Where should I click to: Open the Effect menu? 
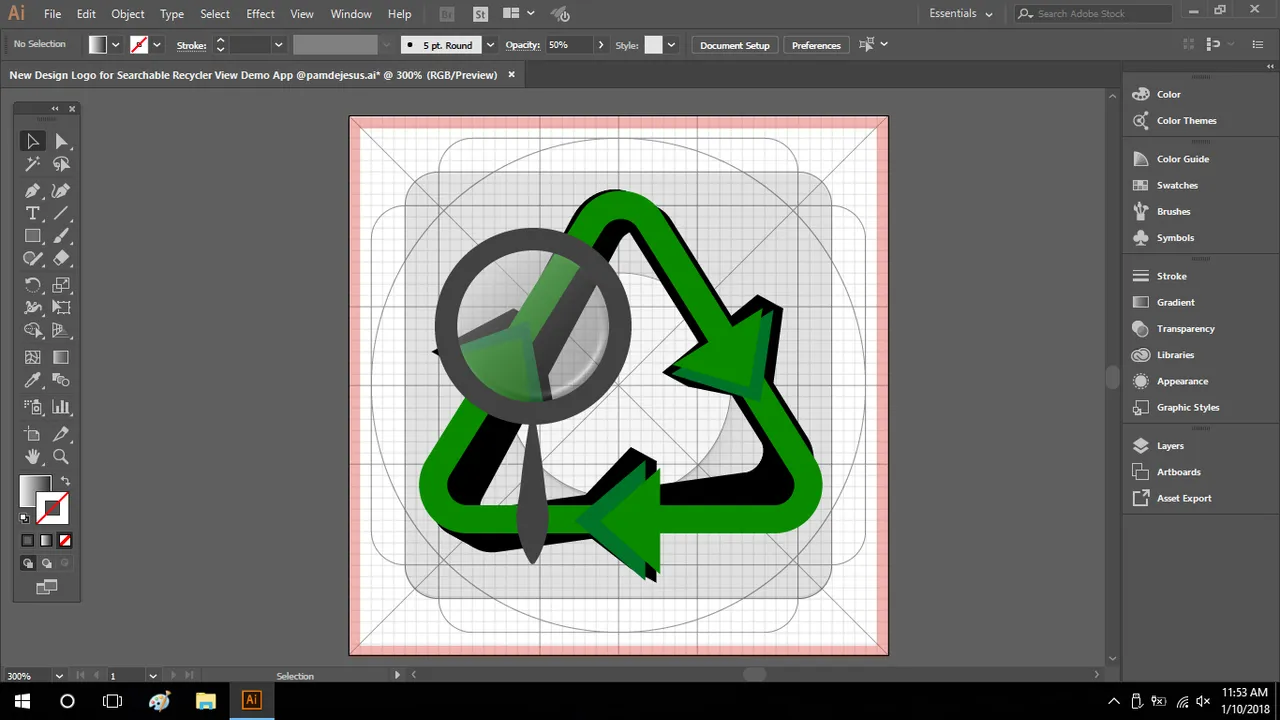(x=260, y=14)
